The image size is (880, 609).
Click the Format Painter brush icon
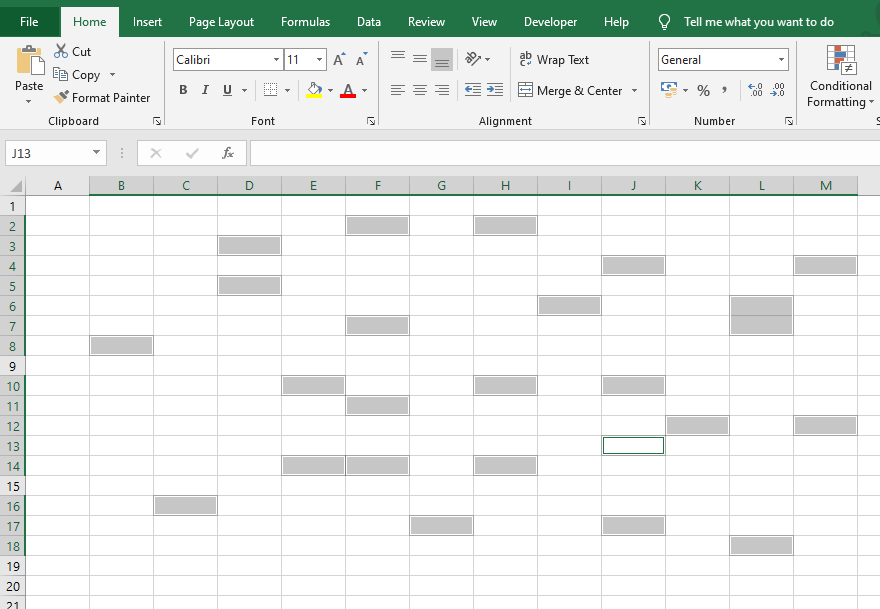click(61, 97)
